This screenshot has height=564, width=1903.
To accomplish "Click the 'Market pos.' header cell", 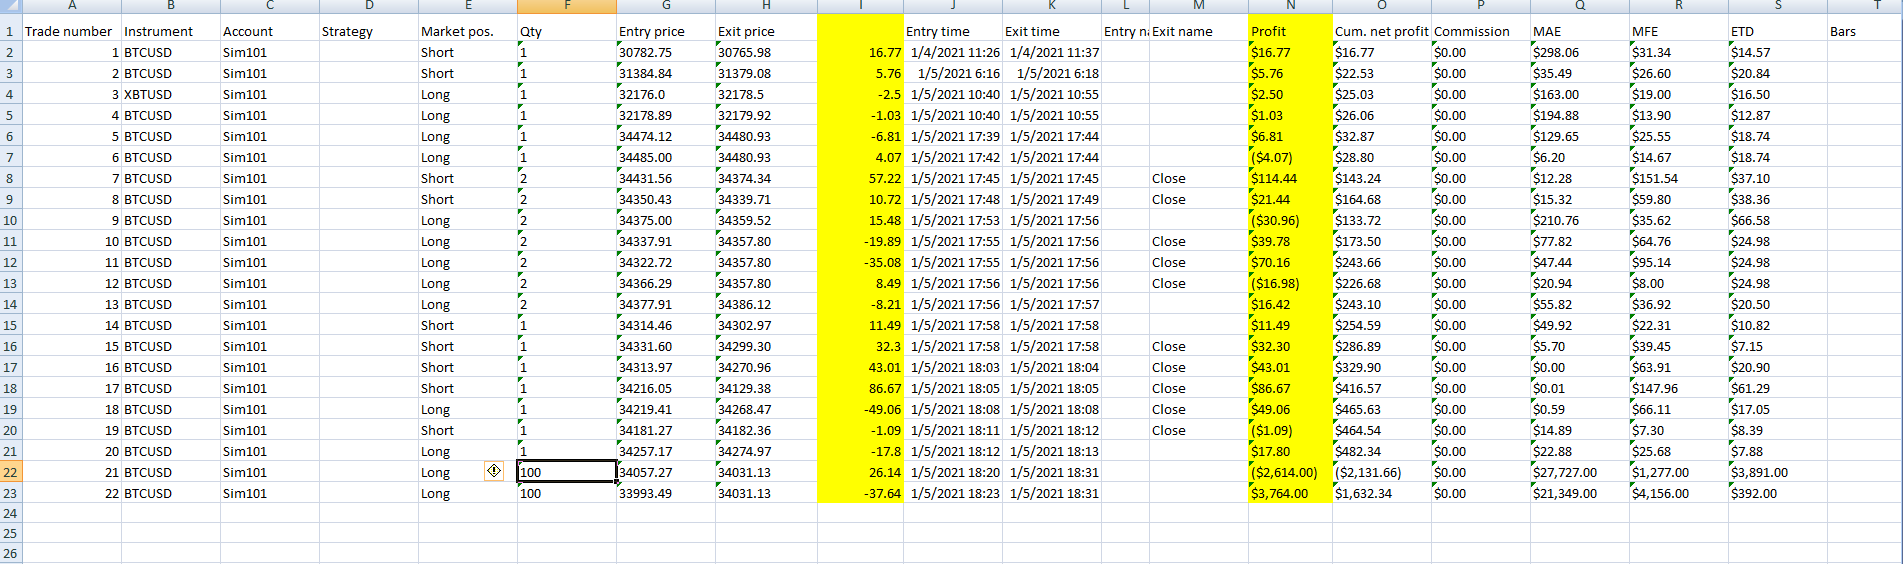I will [467, 31].
